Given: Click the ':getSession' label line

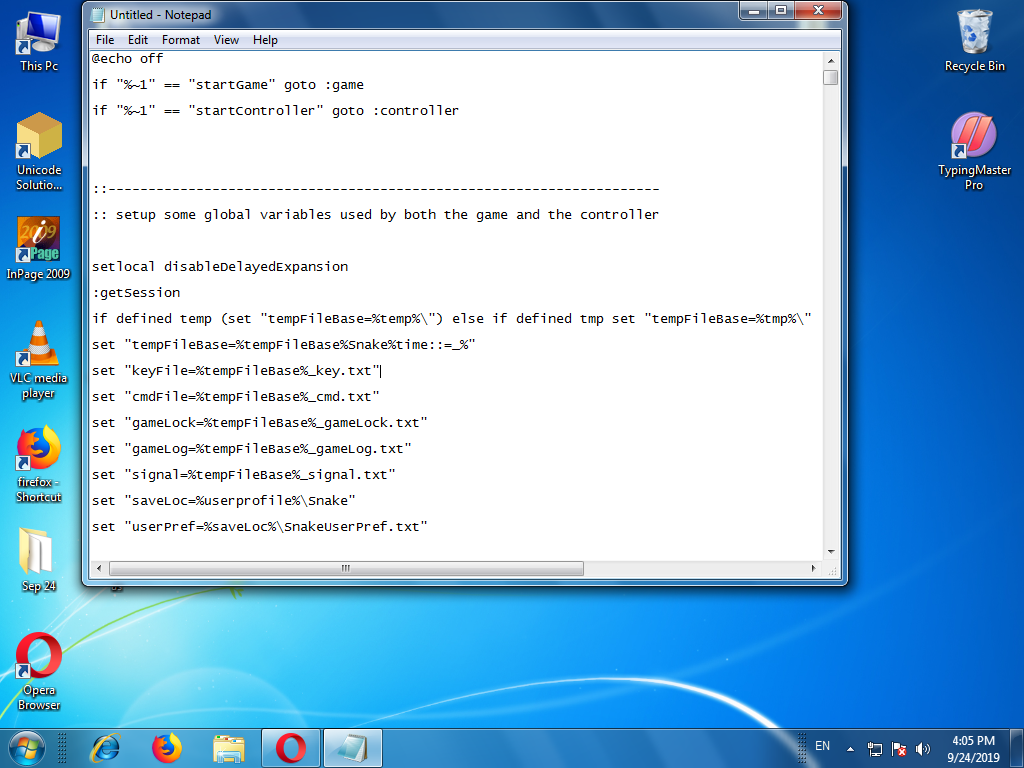Looking at the screenshot, I should pyautogui.click(x=136, y=293).
